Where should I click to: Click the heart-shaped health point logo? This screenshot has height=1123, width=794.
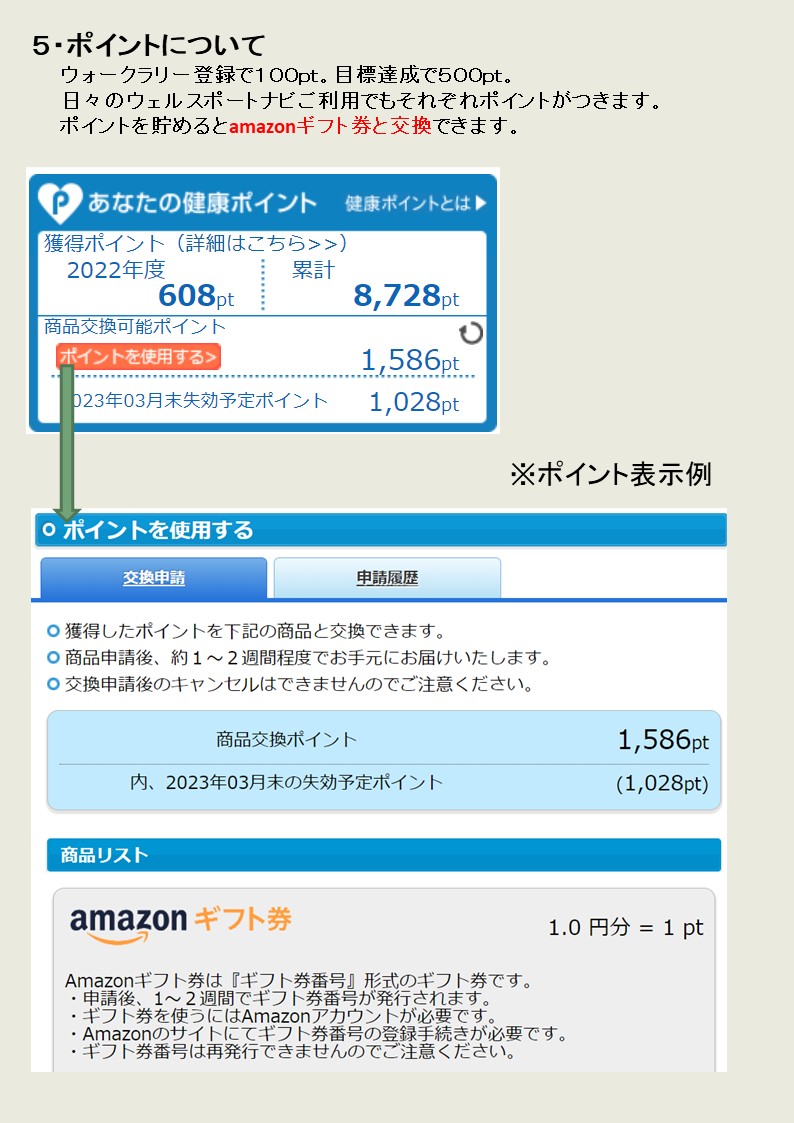pyautogui.click(x=60, y=202)
